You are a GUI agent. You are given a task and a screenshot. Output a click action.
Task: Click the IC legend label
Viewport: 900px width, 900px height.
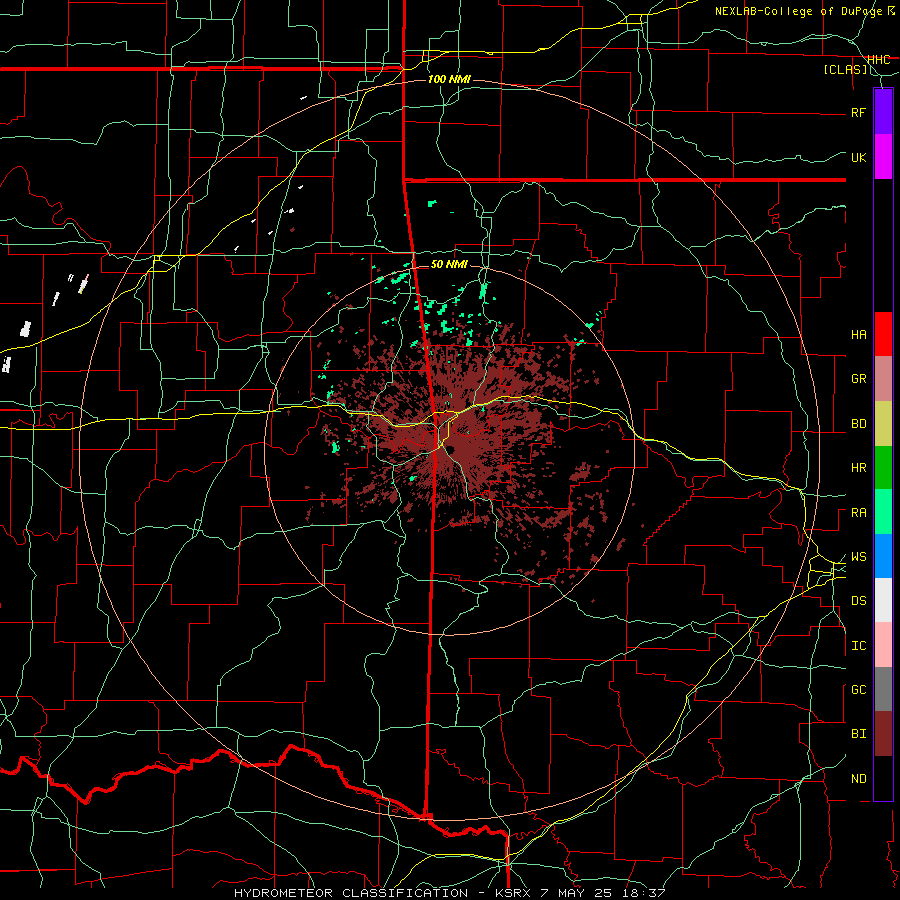point(858,646)
